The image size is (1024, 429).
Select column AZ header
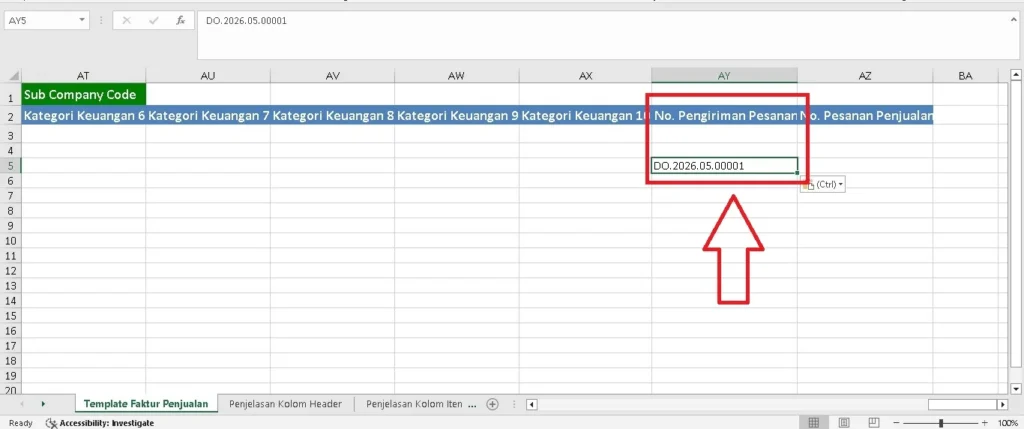[x=865, y=76]
